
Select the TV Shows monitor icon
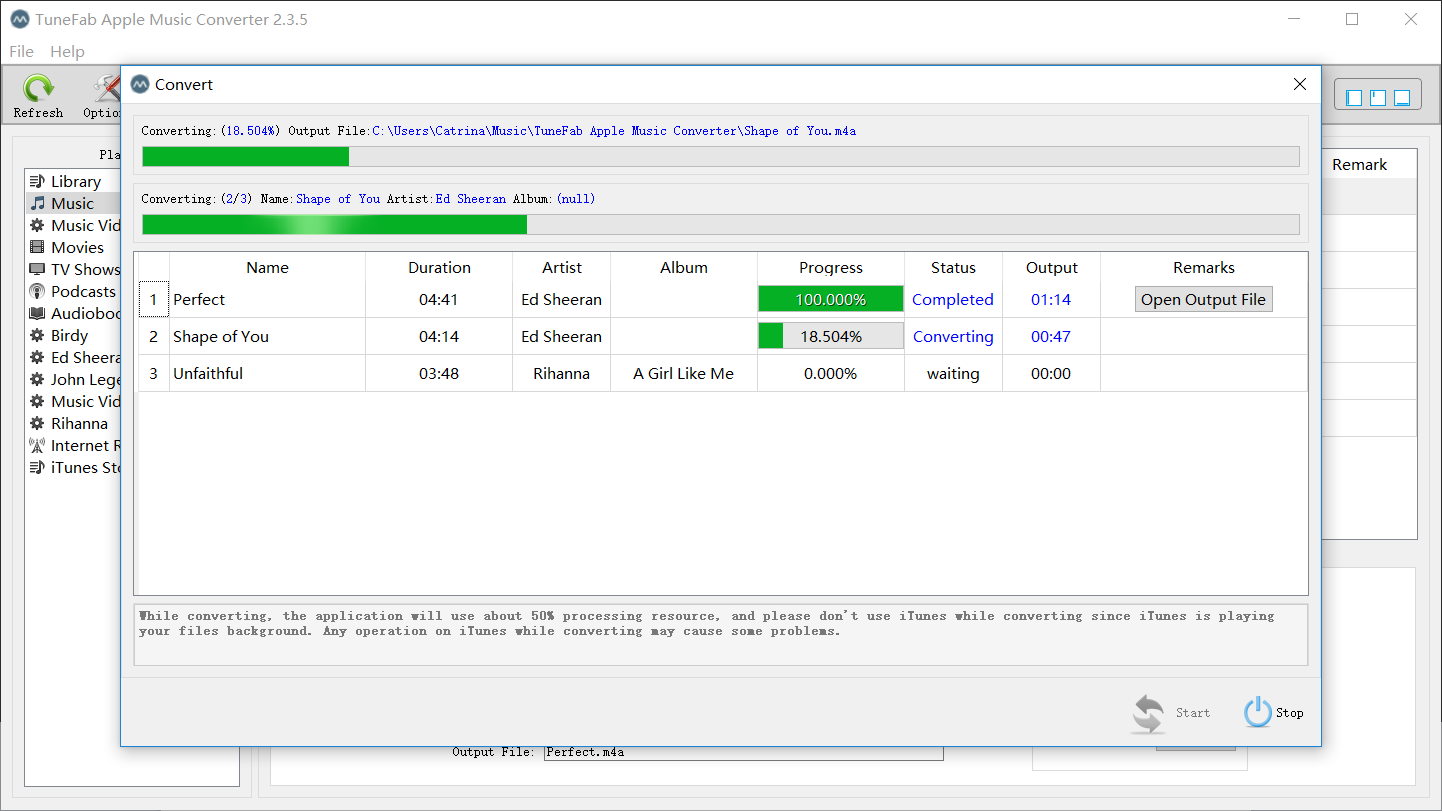pos(37,269)
